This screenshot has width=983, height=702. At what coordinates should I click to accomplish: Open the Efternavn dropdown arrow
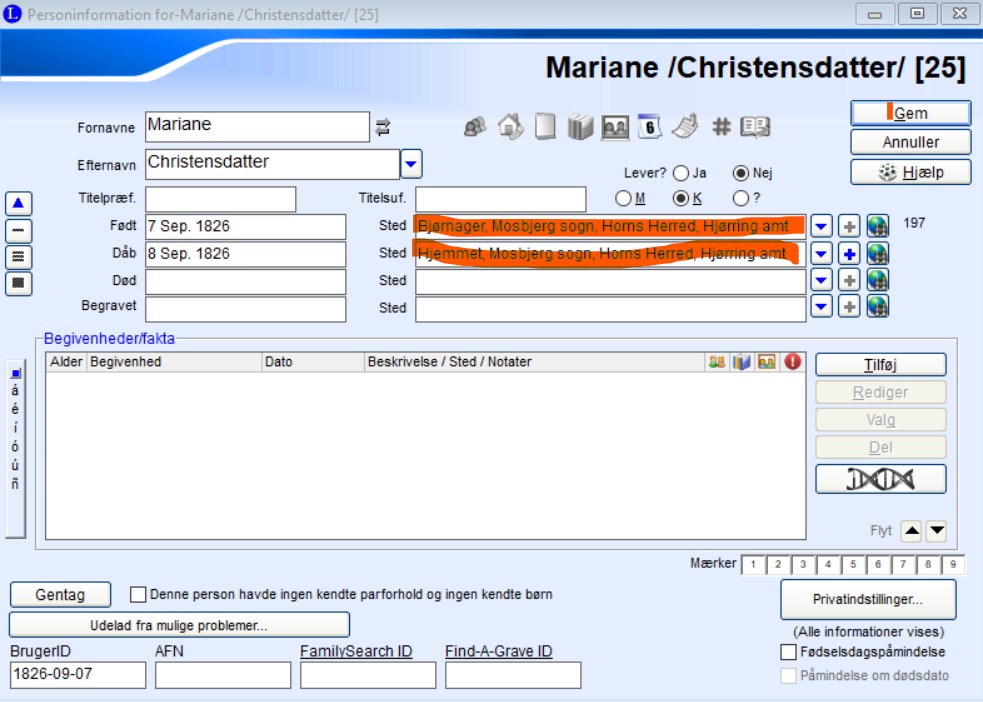coord(411,164)
